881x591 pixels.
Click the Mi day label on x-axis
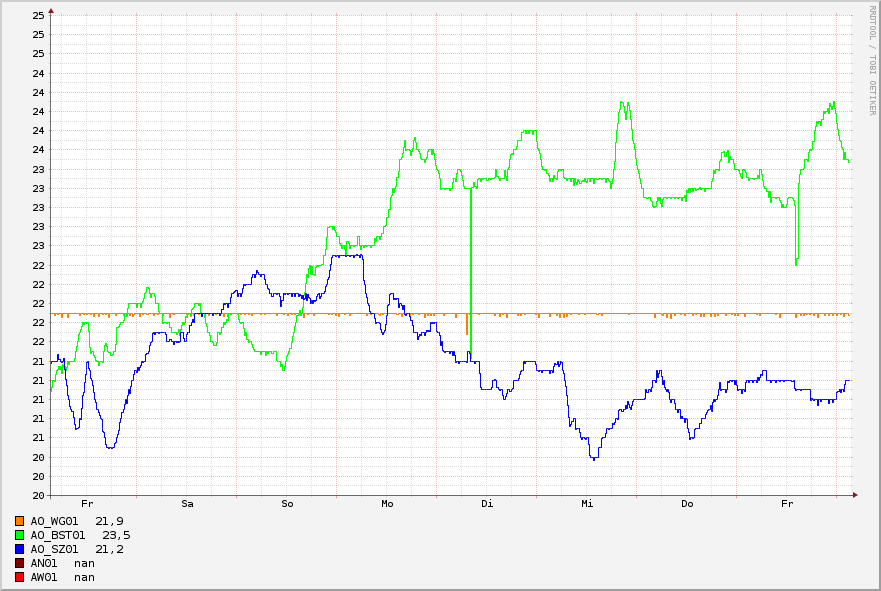587,504
